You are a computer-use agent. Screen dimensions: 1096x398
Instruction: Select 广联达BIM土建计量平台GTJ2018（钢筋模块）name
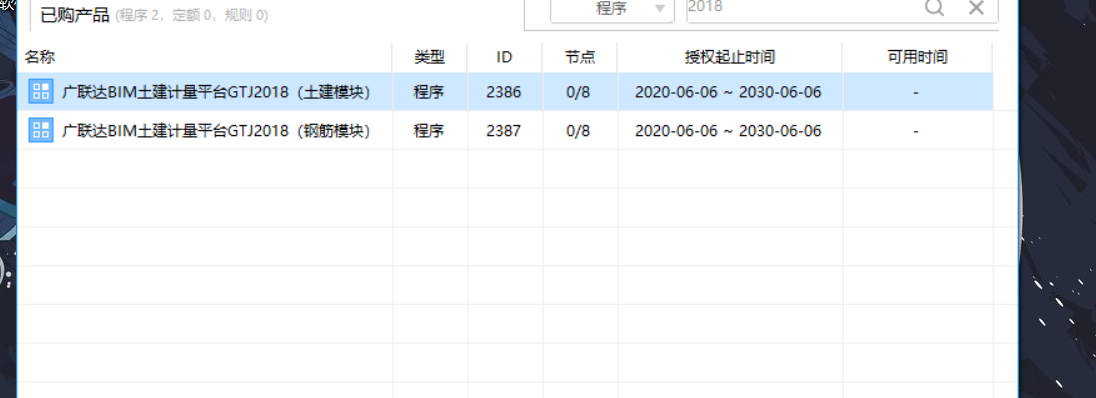coord(216,131)
